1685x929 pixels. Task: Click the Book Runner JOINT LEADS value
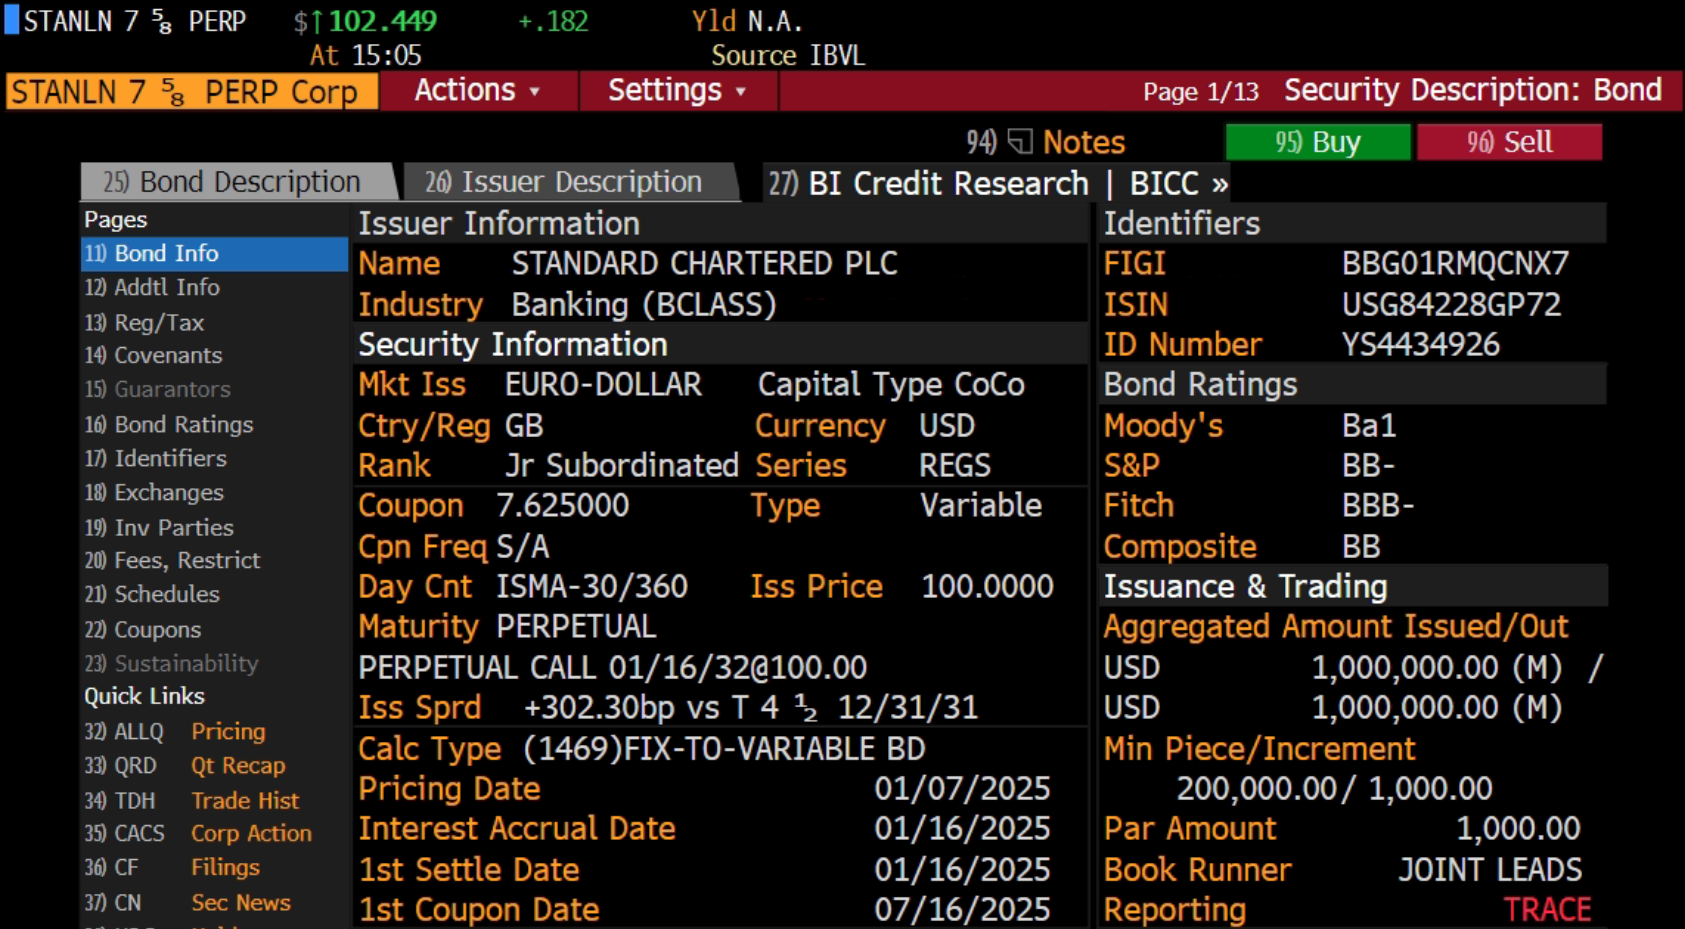[1490, 869]
